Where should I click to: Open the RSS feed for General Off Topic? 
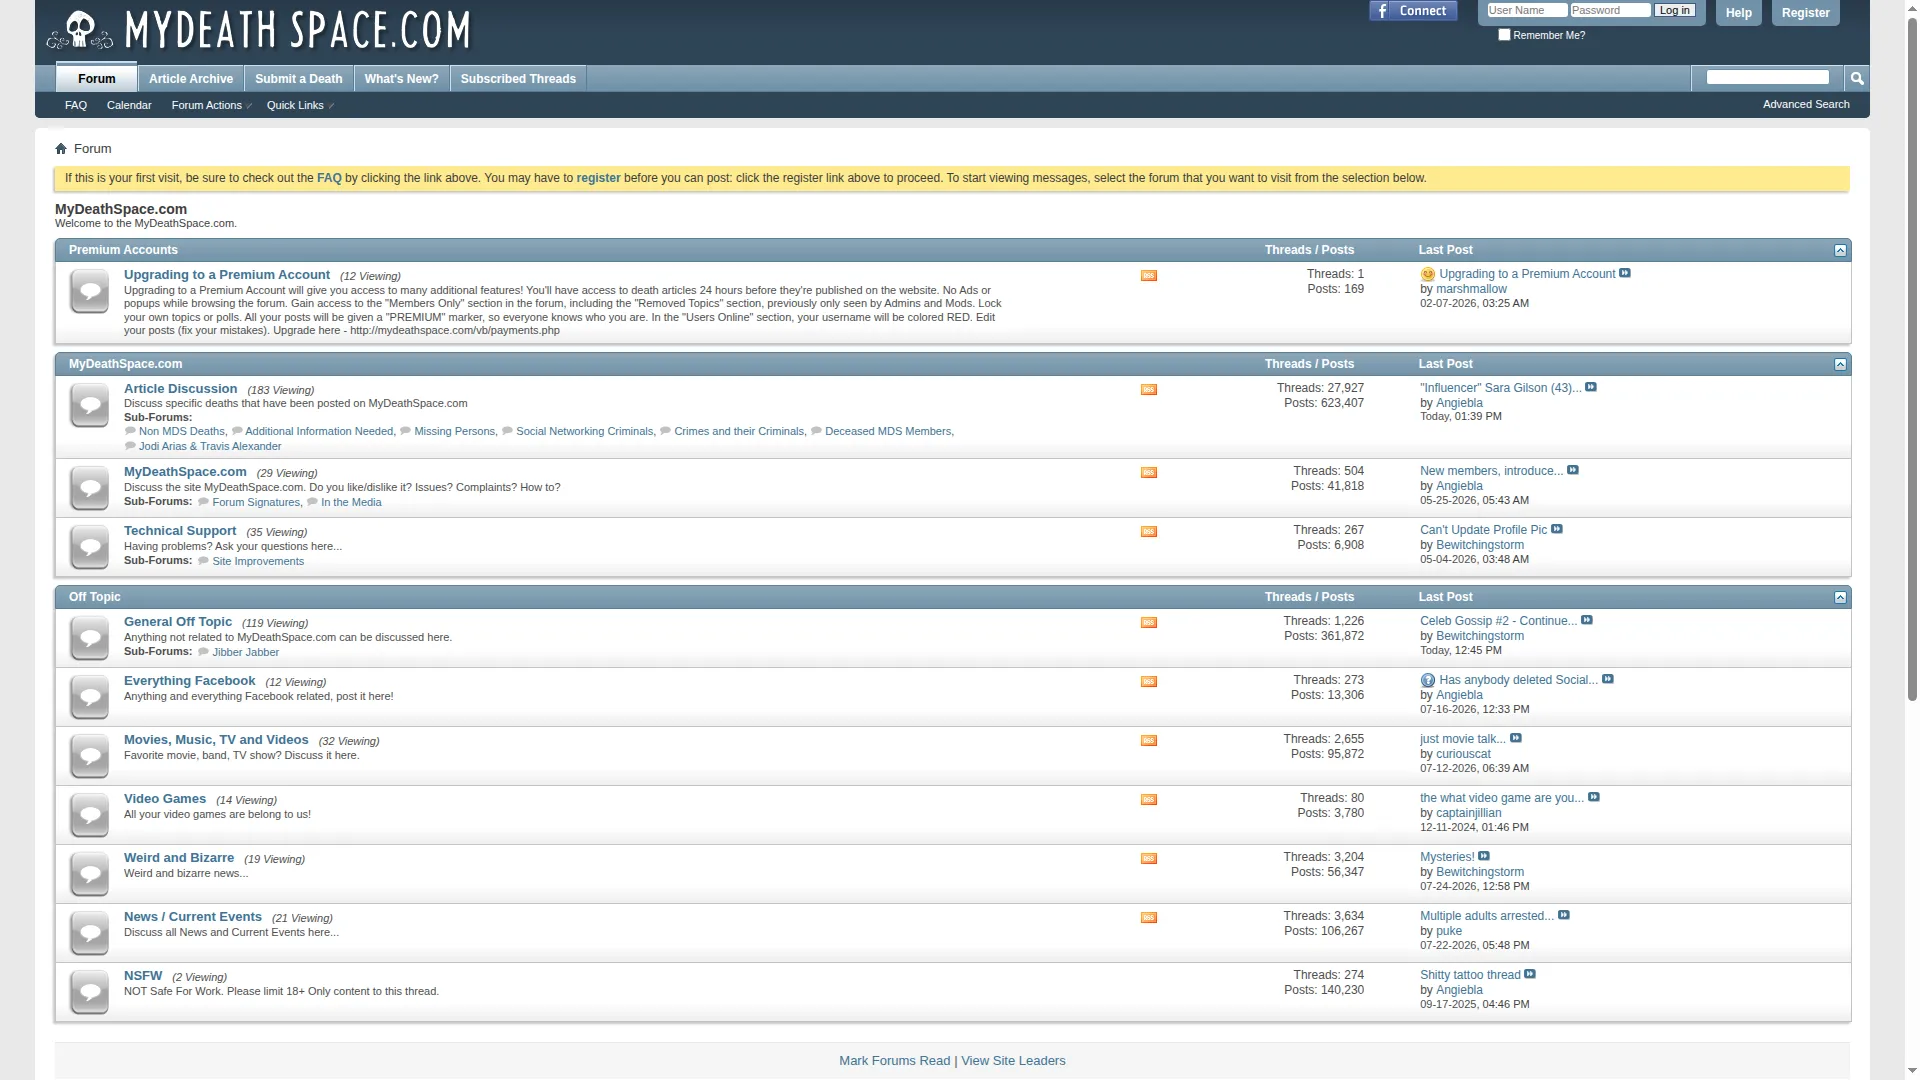coord(1149,623)
